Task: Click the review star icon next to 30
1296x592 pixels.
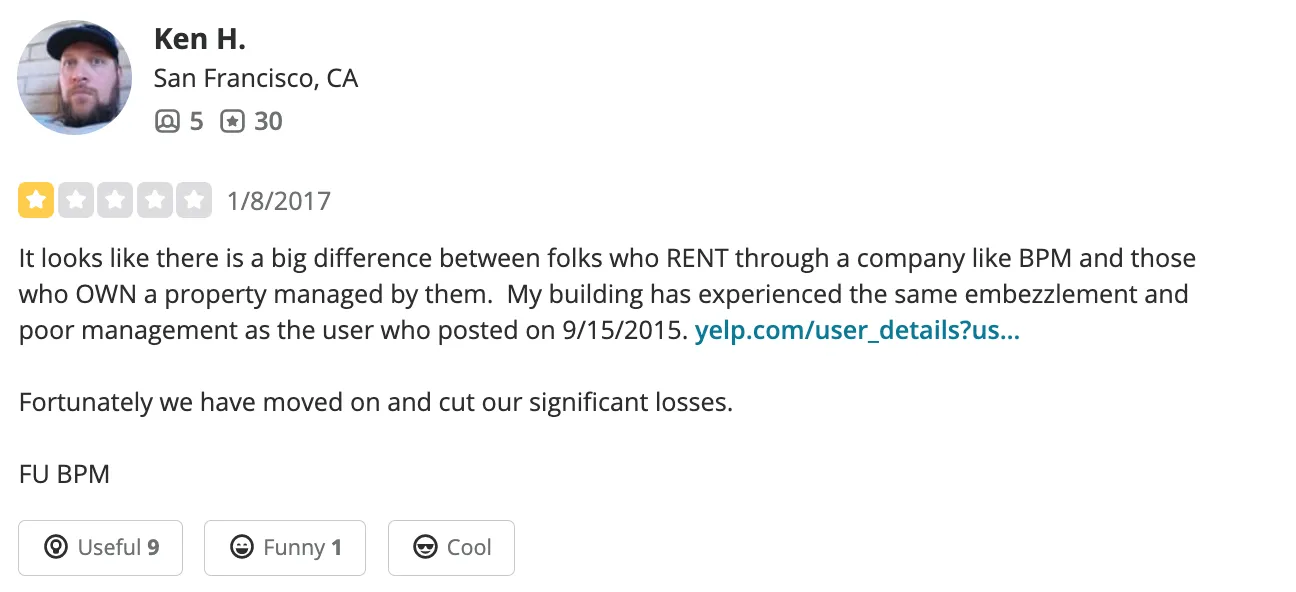Action: pyautogui.click(x=232, y=121)
